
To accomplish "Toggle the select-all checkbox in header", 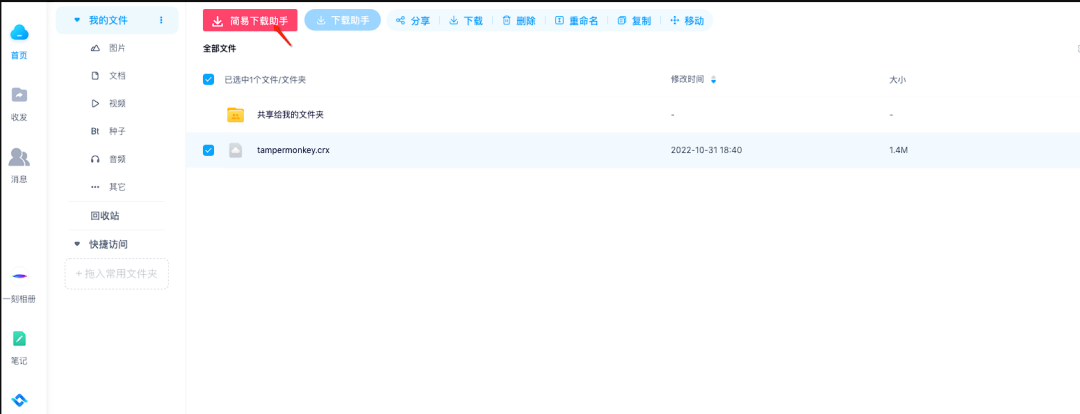I will (x=209, y=80).
